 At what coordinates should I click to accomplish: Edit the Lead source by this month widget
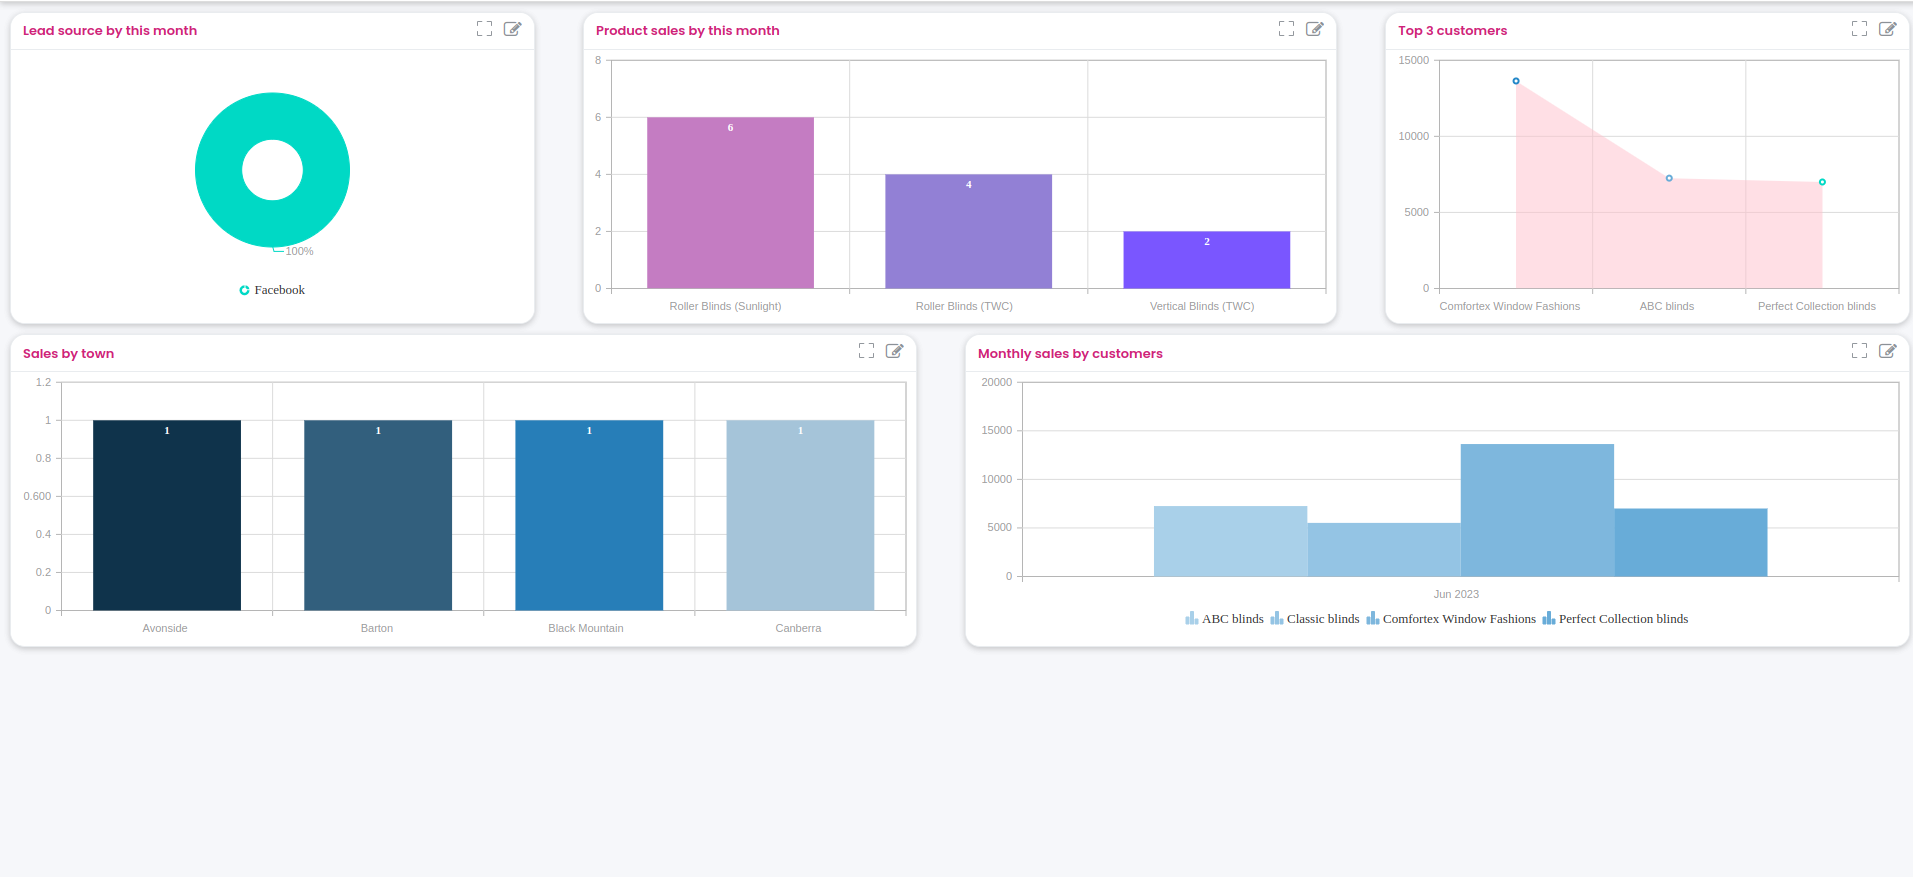[x=512, y=29]
